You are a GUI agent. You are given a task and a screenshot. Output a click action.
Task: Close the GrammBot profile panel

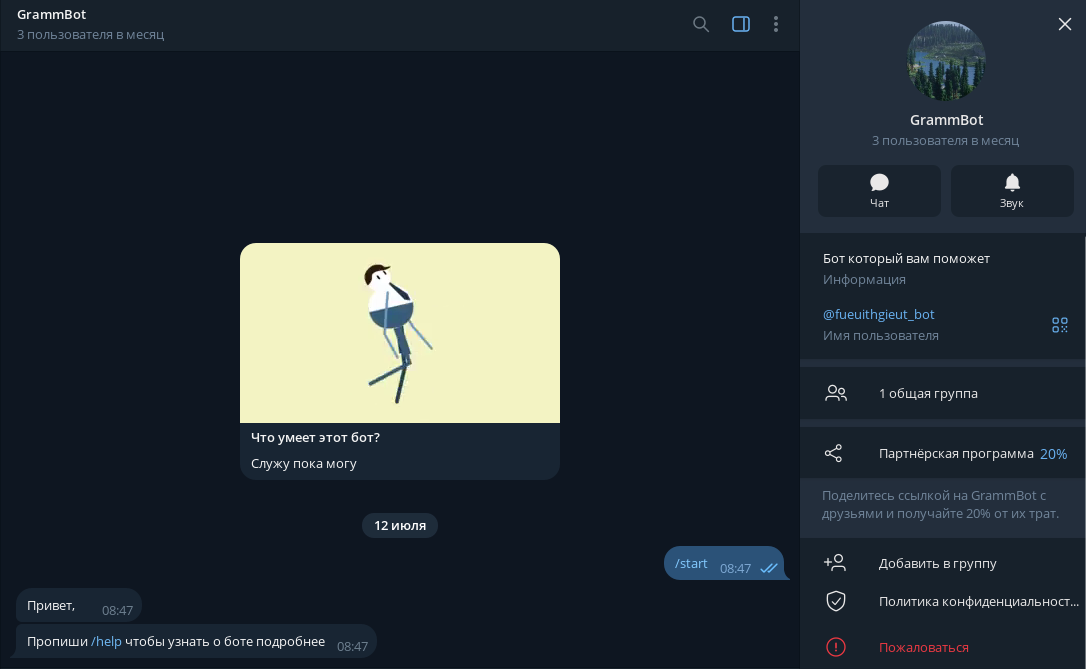click(1065, 24)
